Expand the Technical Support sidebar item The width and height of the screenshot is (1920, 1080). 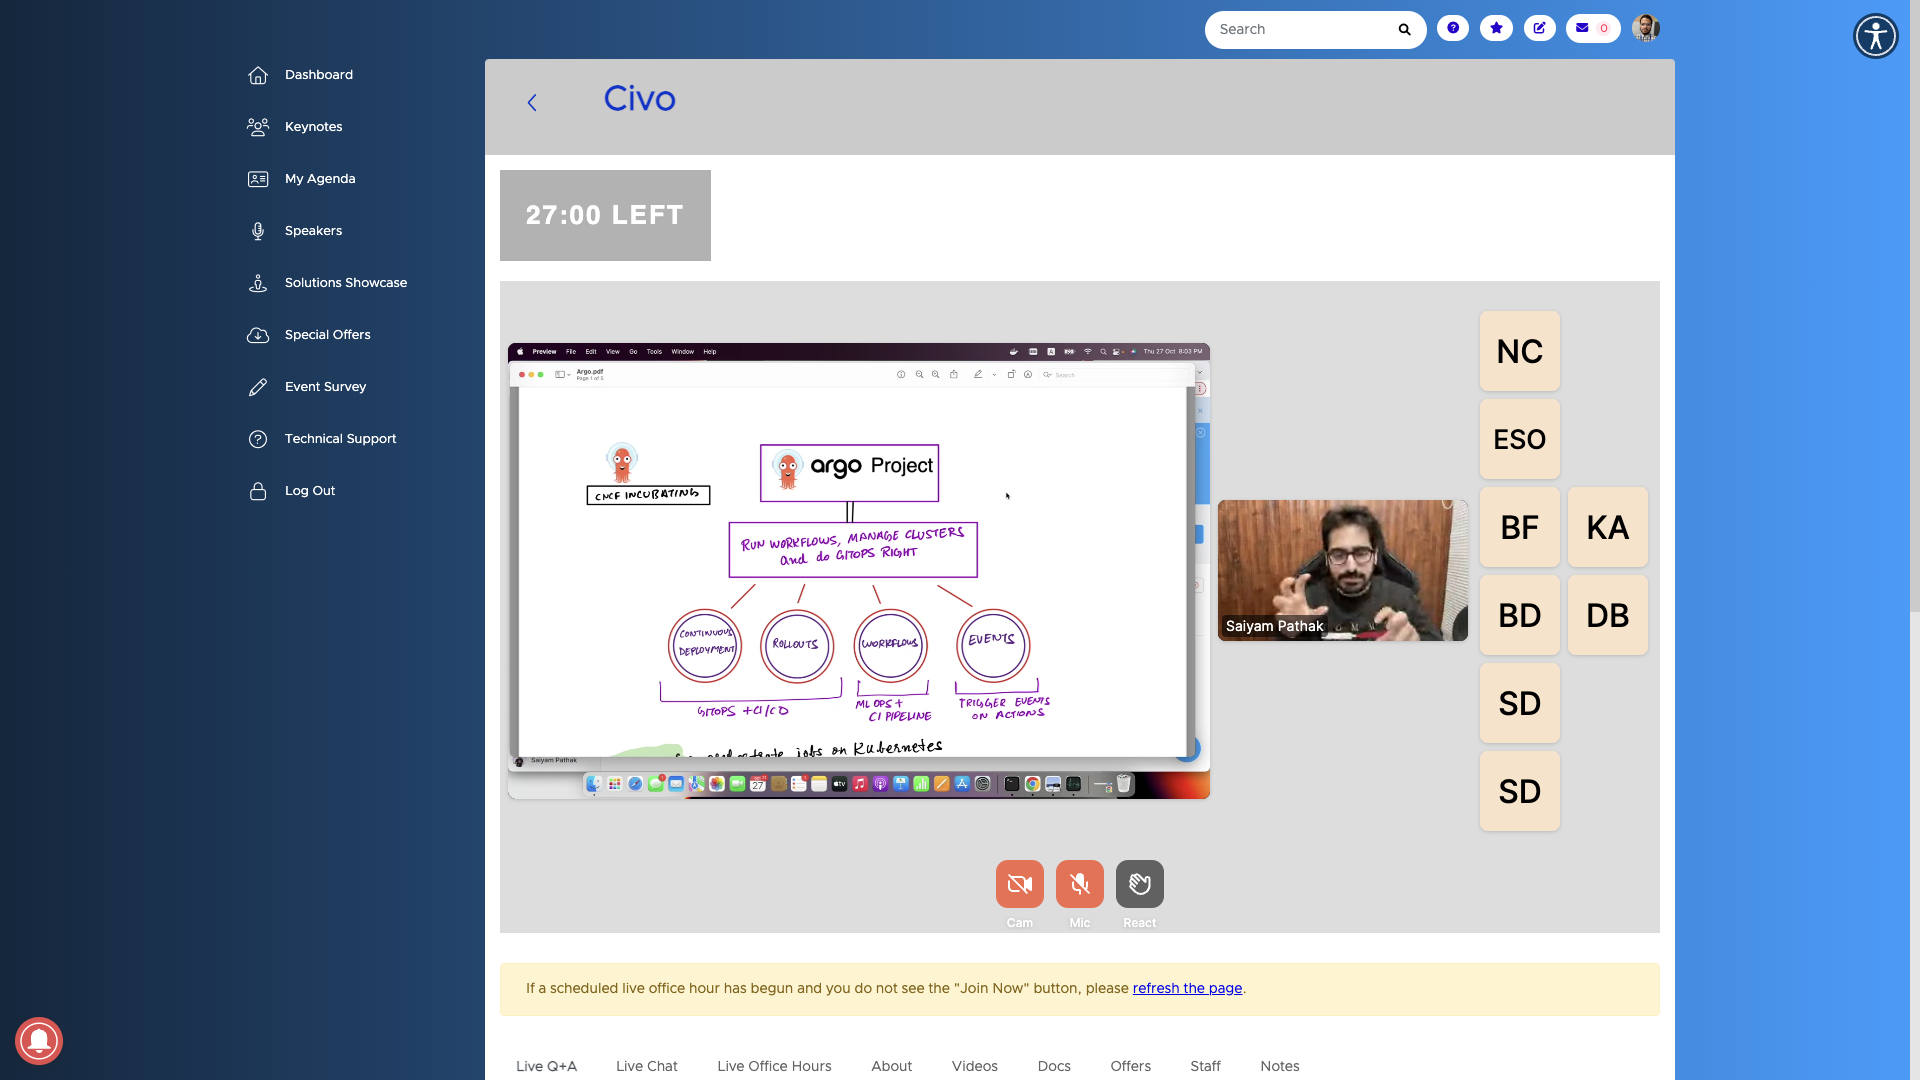tap(340, 438)
